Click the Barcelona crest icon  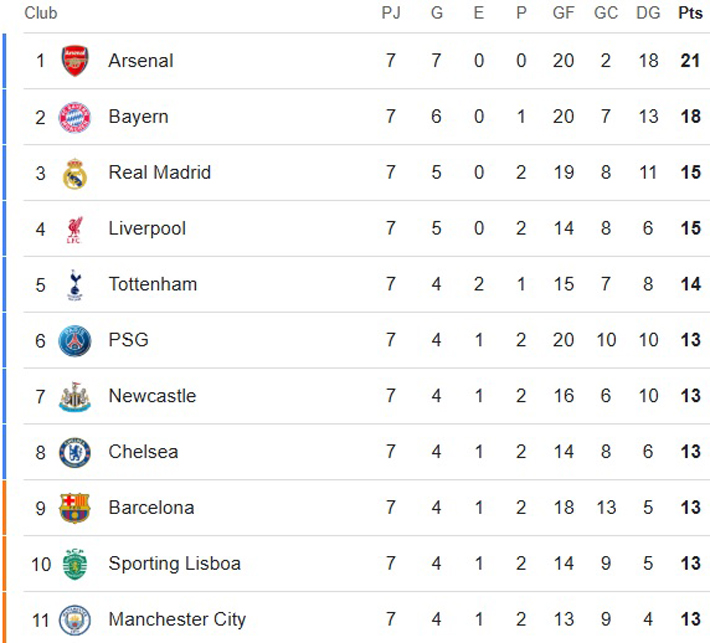[x=75, y=508]
